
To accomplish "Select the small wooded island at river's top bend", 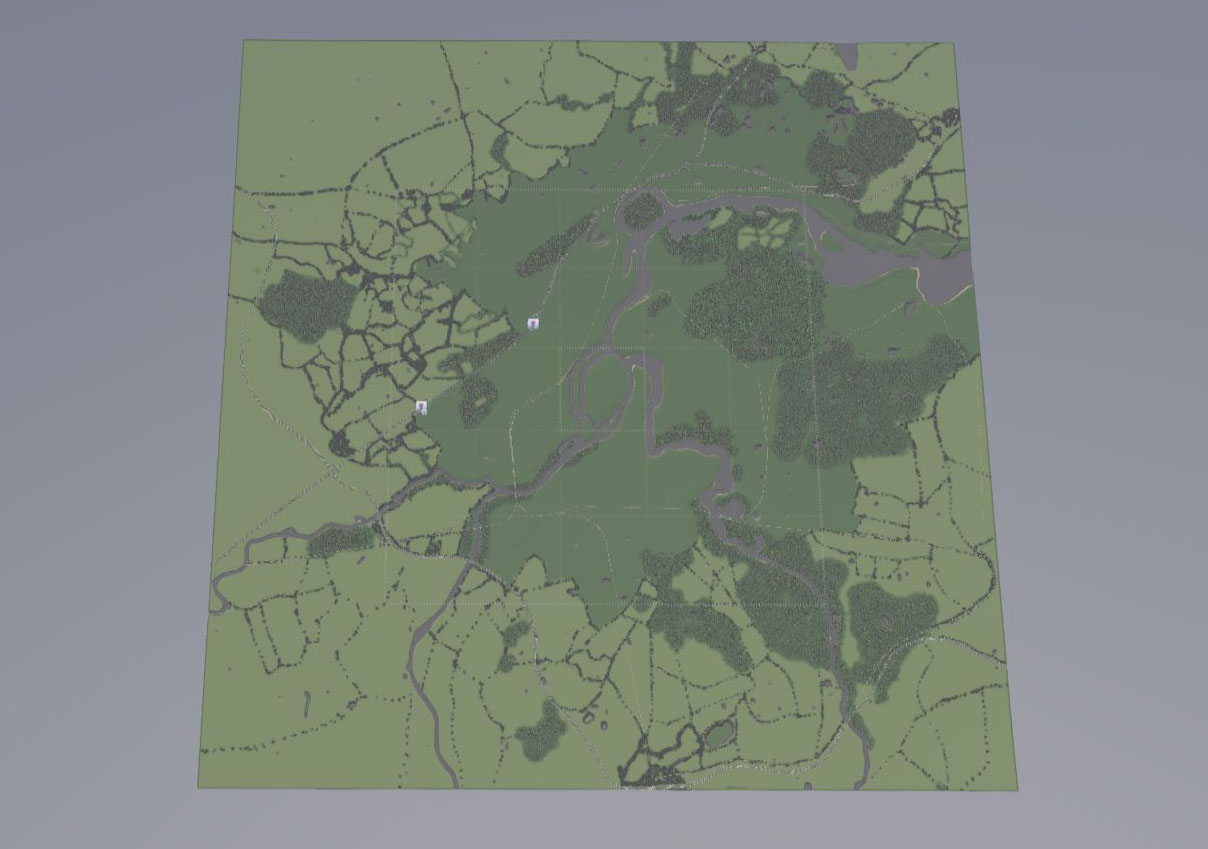I will coord(644,209).
